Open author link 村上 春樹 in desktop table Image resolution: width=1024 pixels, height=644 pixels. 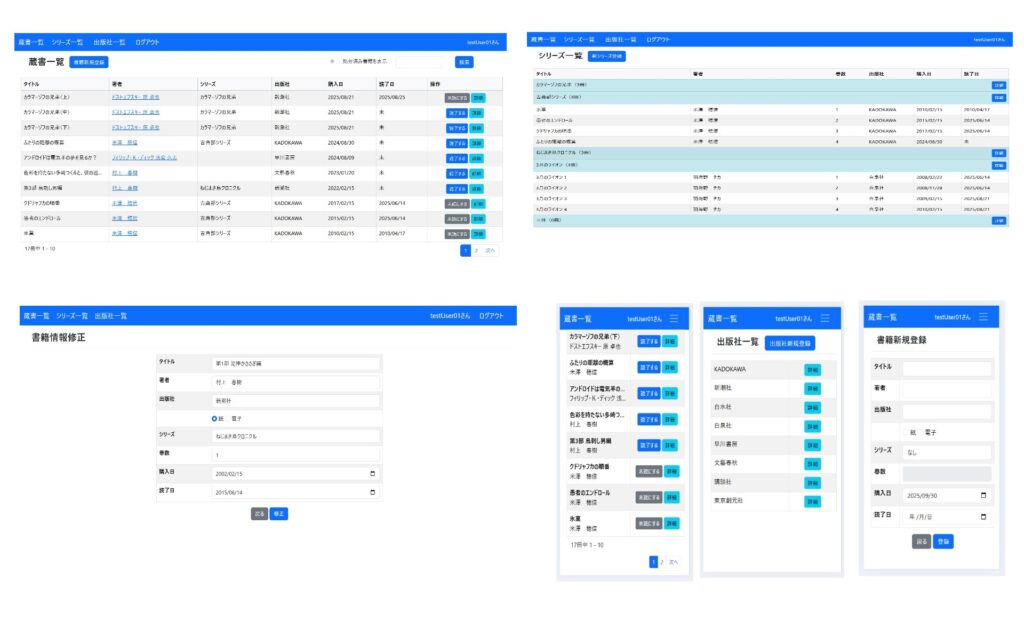[124, 173]
